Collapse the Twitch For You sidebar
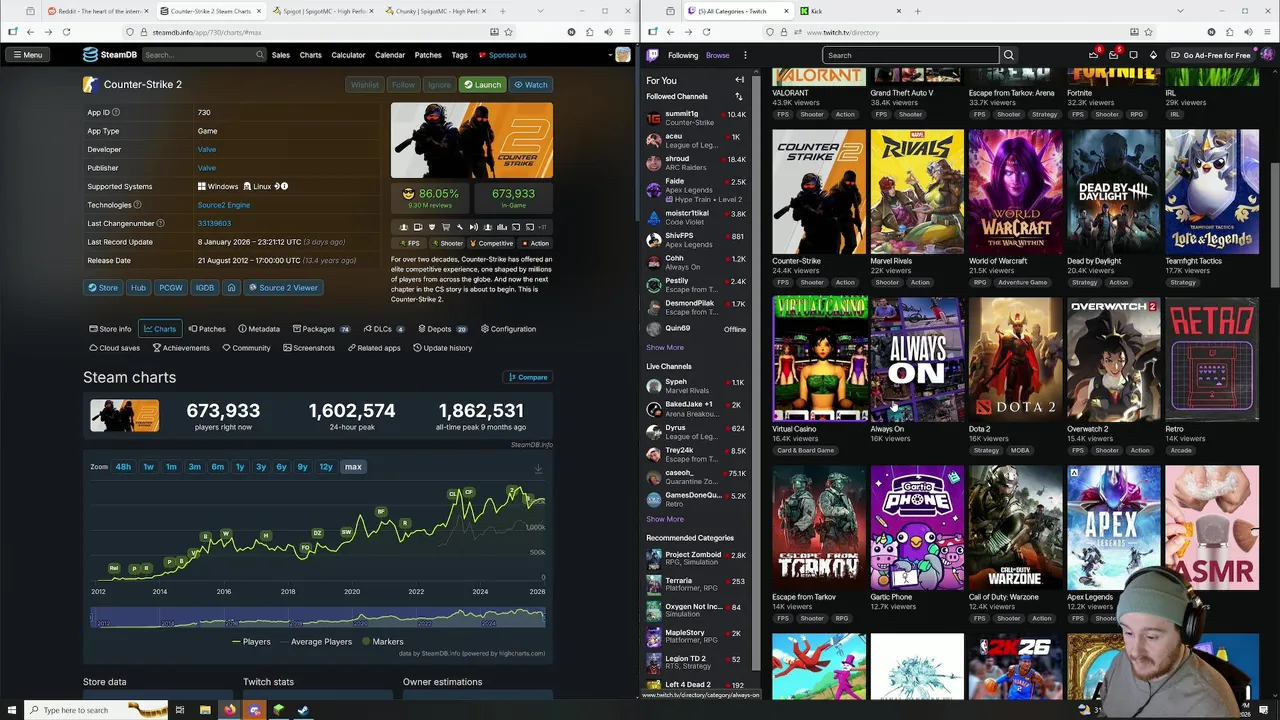This screenshot has width=1280, height=720. pos(739,80)
